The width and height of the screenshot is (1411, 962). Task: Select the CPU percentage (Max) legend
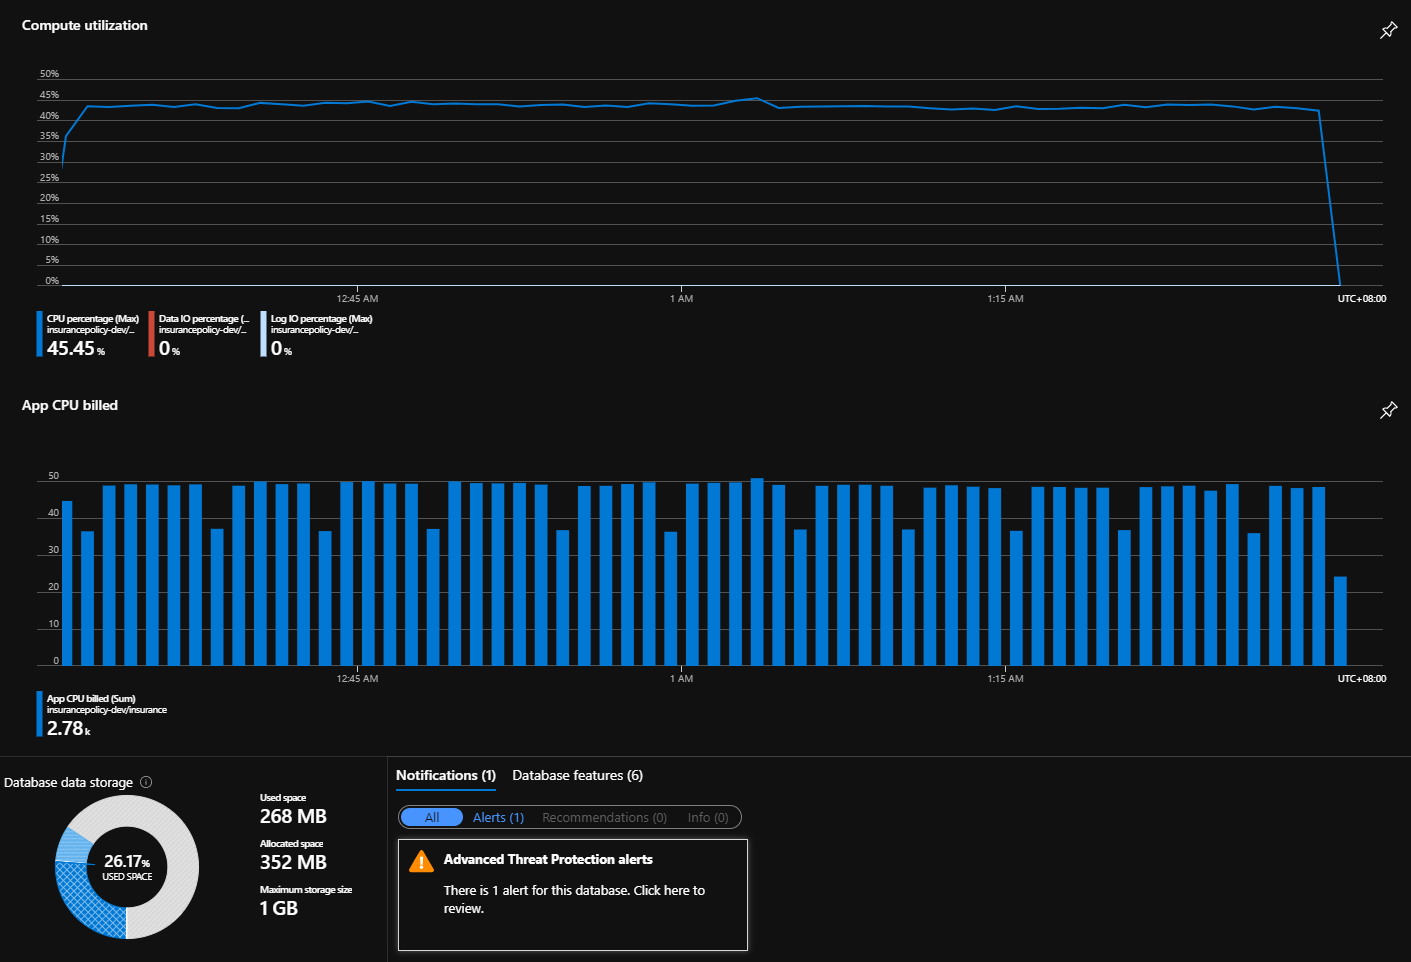[88, 334]
